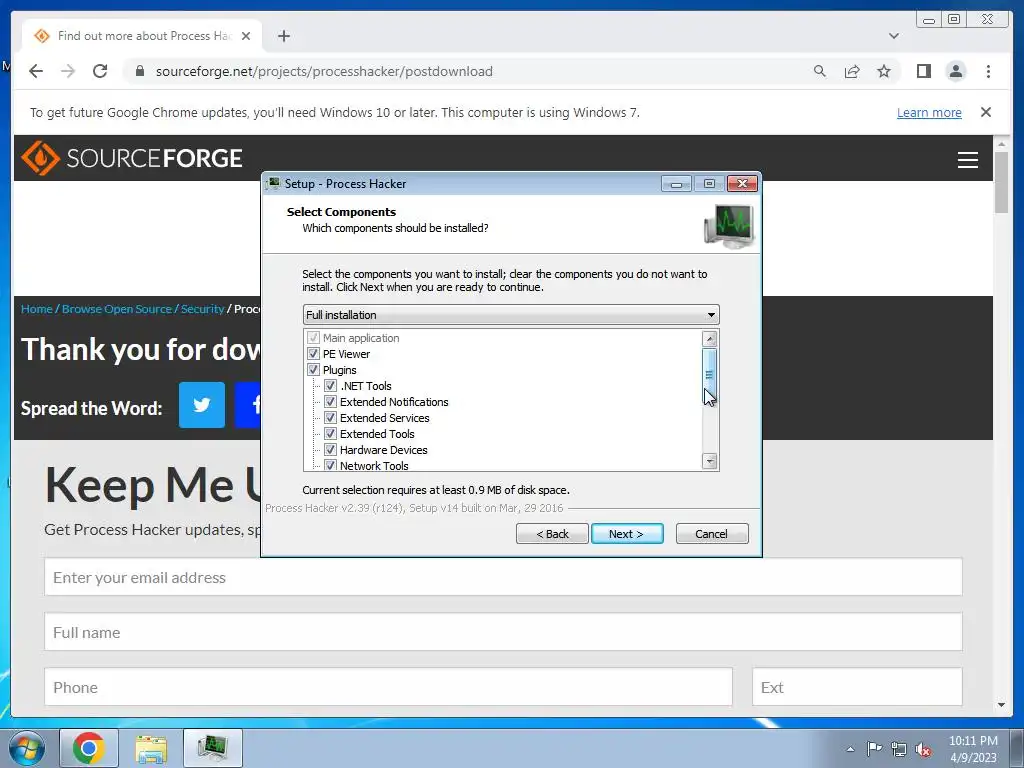Click Chrome icon in taskbar
Screen dimensions: 1024x768
[89, 748]
